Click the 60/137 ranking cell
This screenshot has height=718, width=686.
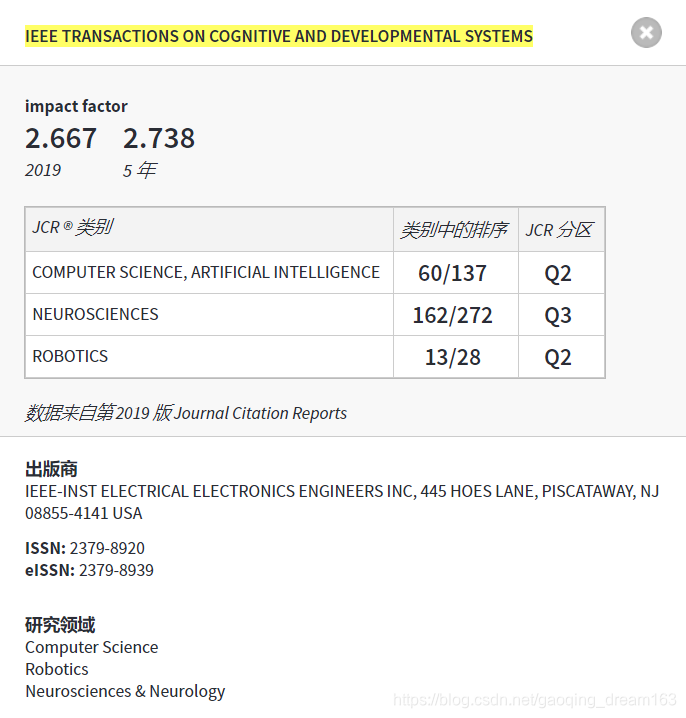(x=456, y=273)
